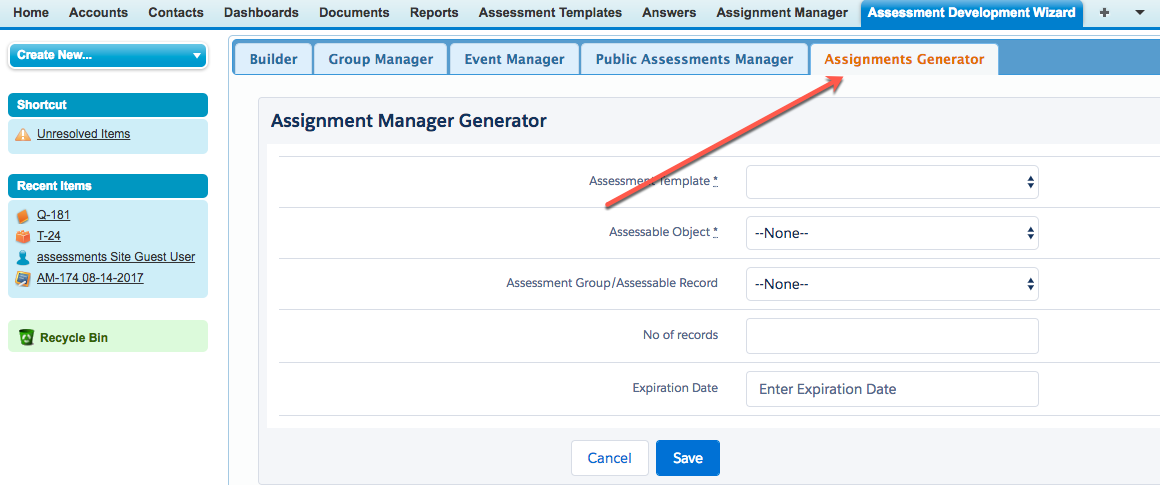Open the tab overflow arrow menu
Image resolution: width=1160 pixels, height=485 pixels.
click(x=1139, y=13)
